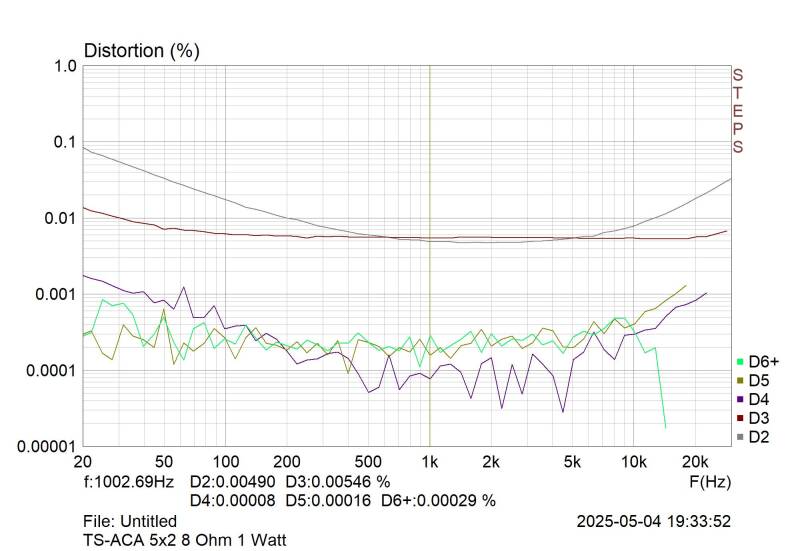Click the 500 frequency axis label

click(368, 462)
